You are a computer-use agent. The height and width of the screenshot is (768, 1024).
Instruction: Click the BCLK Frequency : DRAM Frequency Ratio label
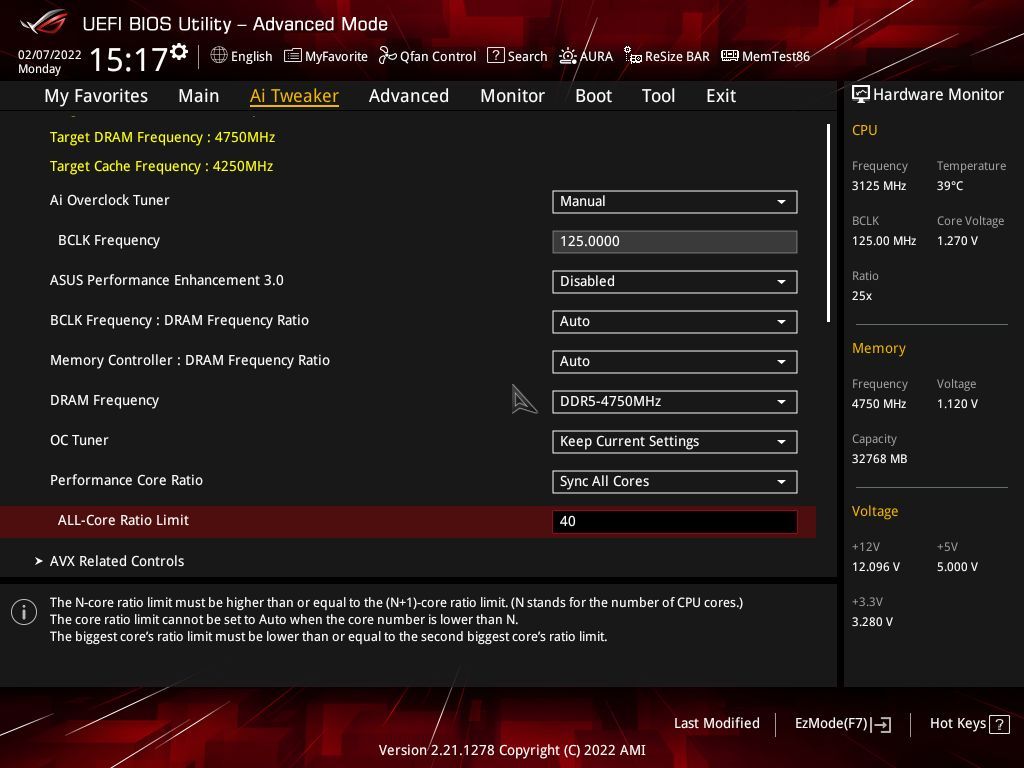179,320
